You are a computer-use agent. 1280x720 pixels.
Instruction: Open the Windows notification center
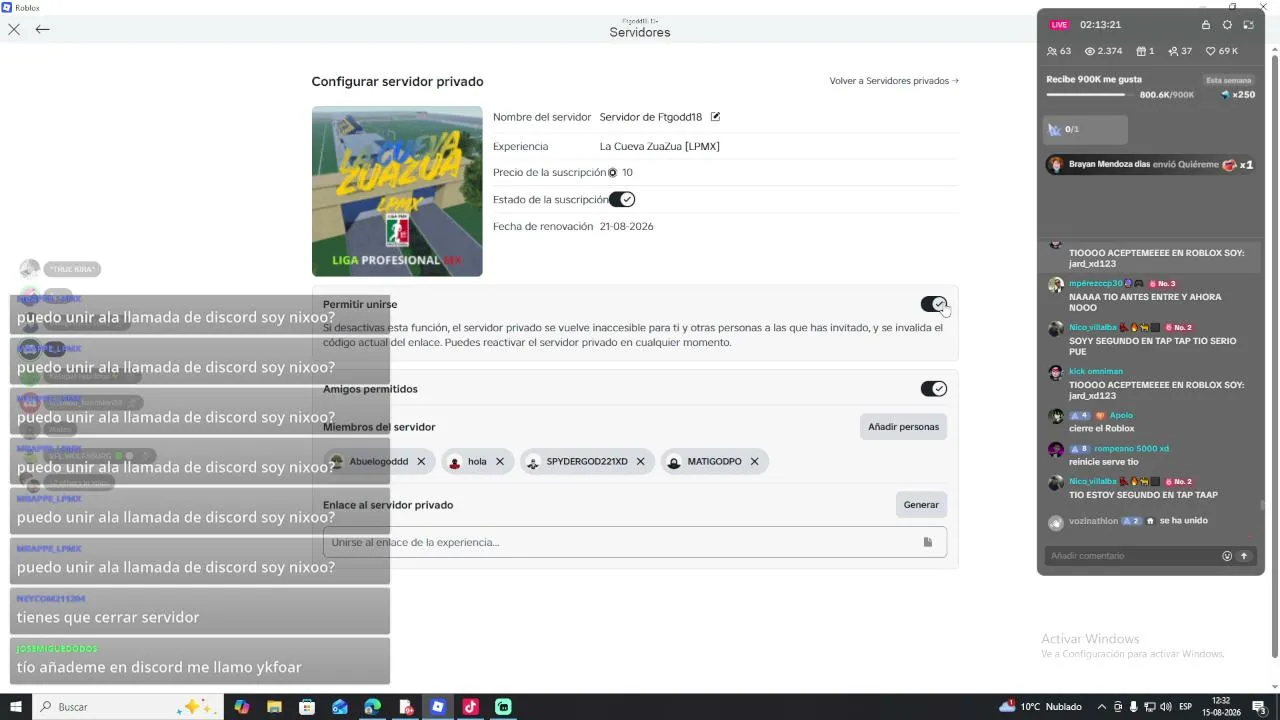coord(1259,707)
